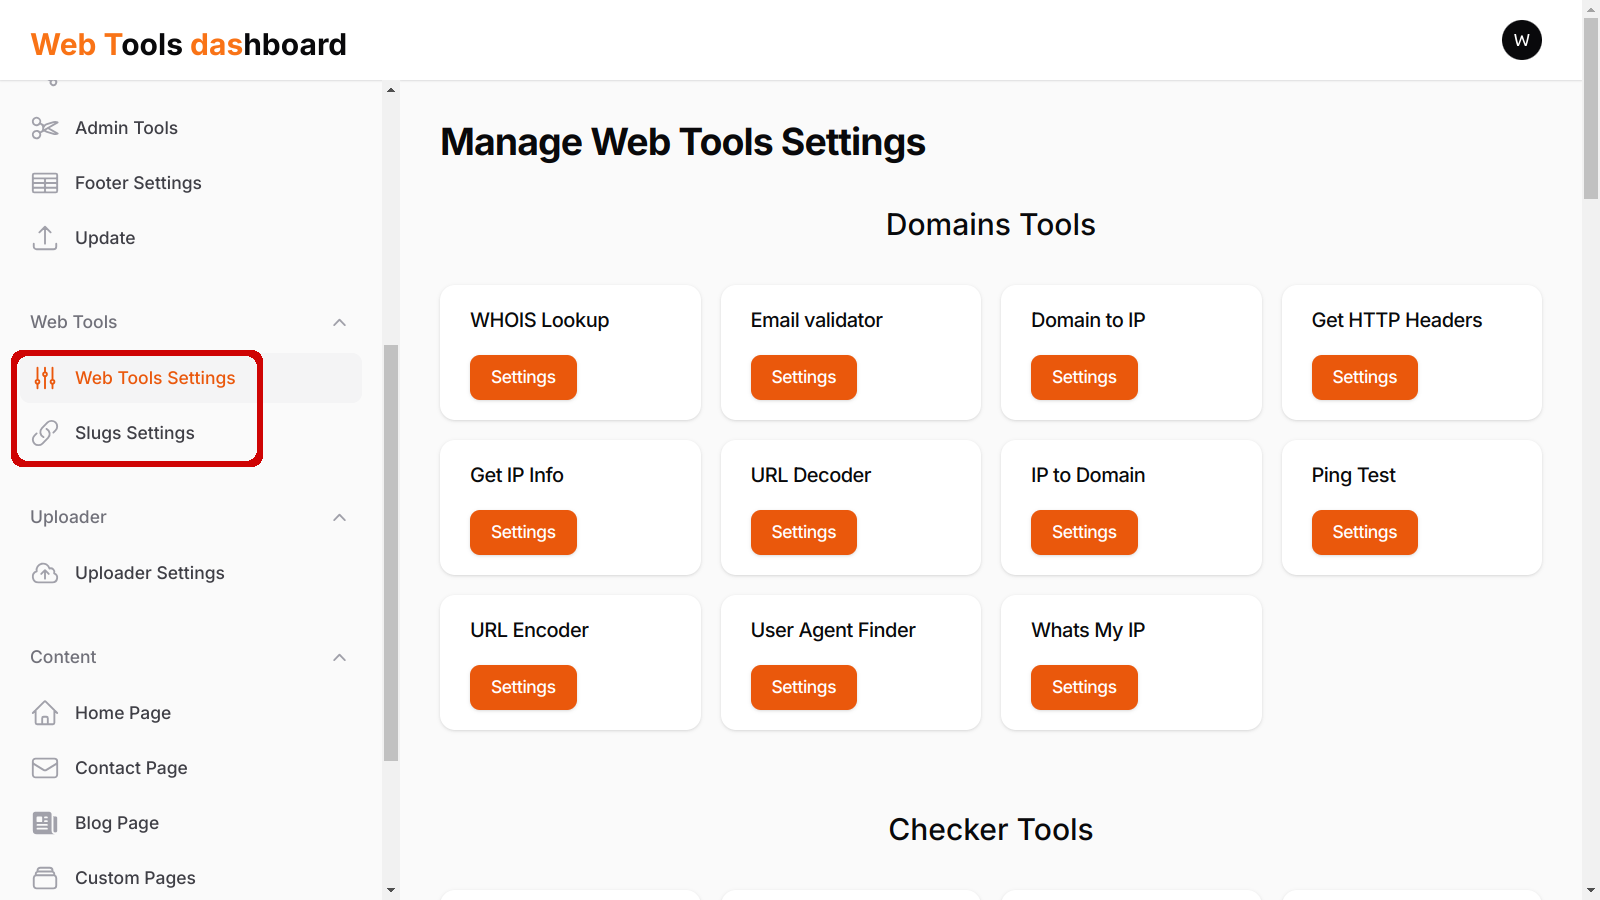Select the Custom Pages icon
The image size is (1600, 900).
[44, 877]
